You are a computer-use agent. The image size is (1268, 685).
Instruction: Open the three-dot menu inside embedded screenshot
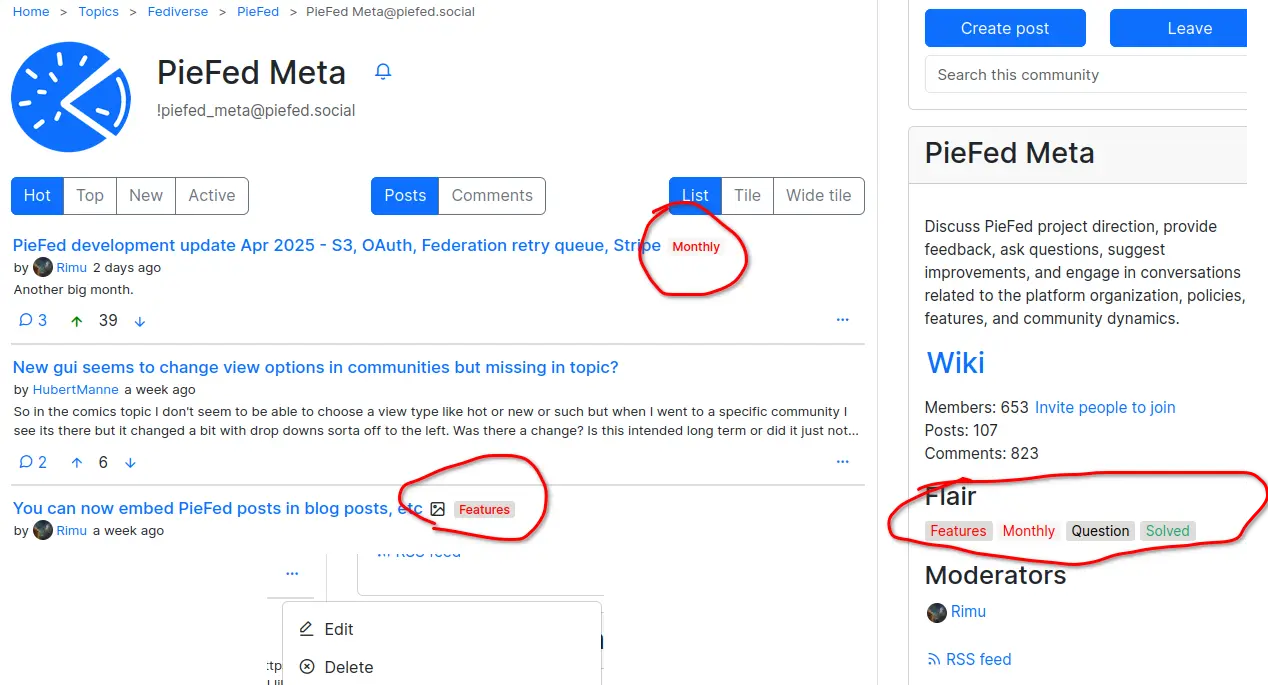click(292, 574)
